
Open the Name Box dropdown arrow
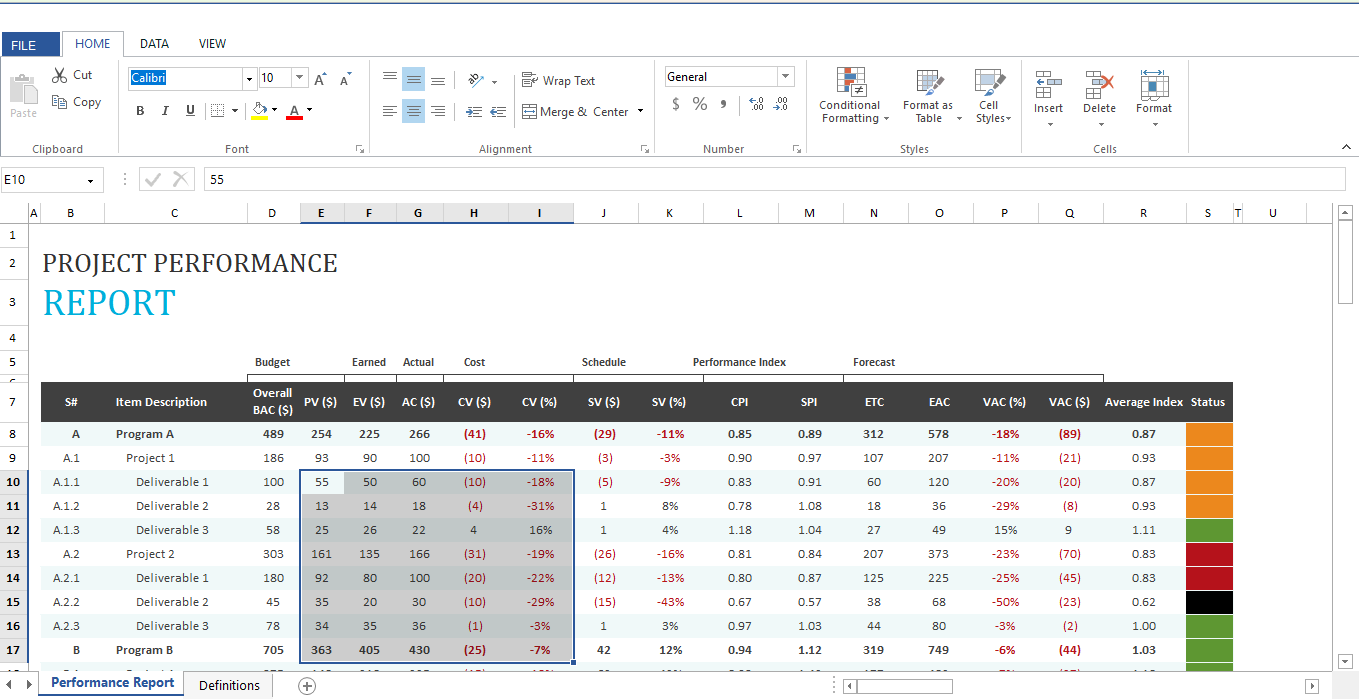click(91, 180)
